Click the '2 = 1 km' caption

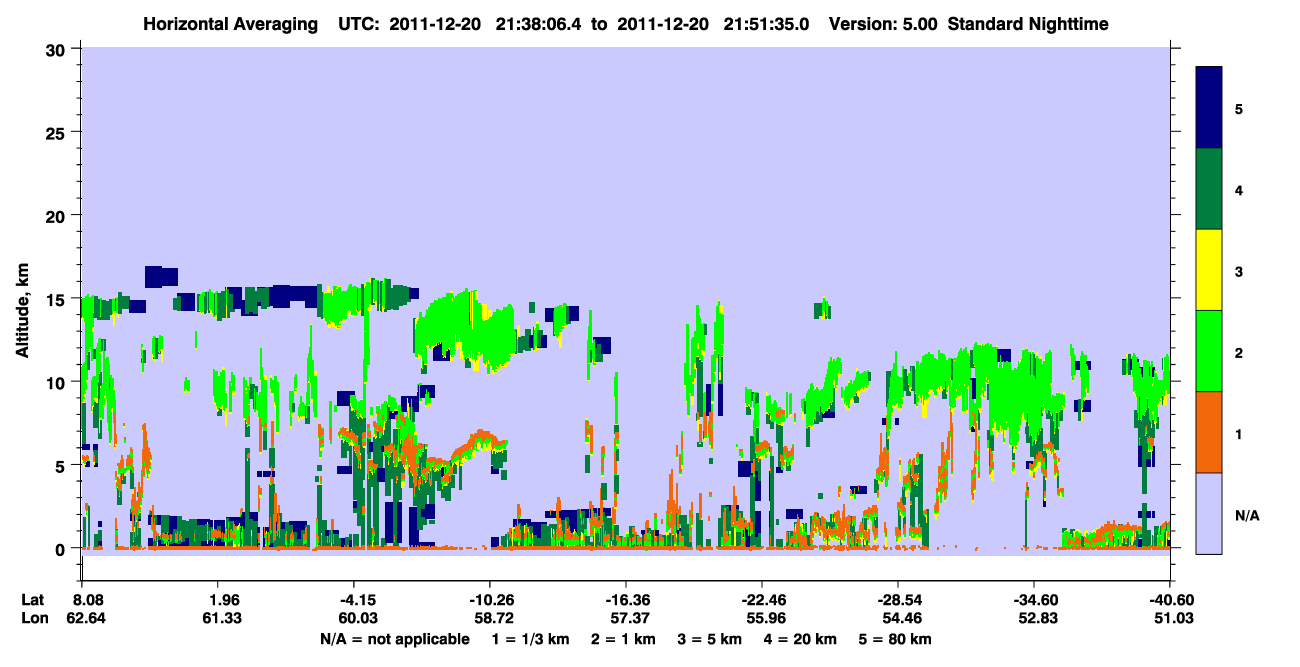tap(623, 639)
